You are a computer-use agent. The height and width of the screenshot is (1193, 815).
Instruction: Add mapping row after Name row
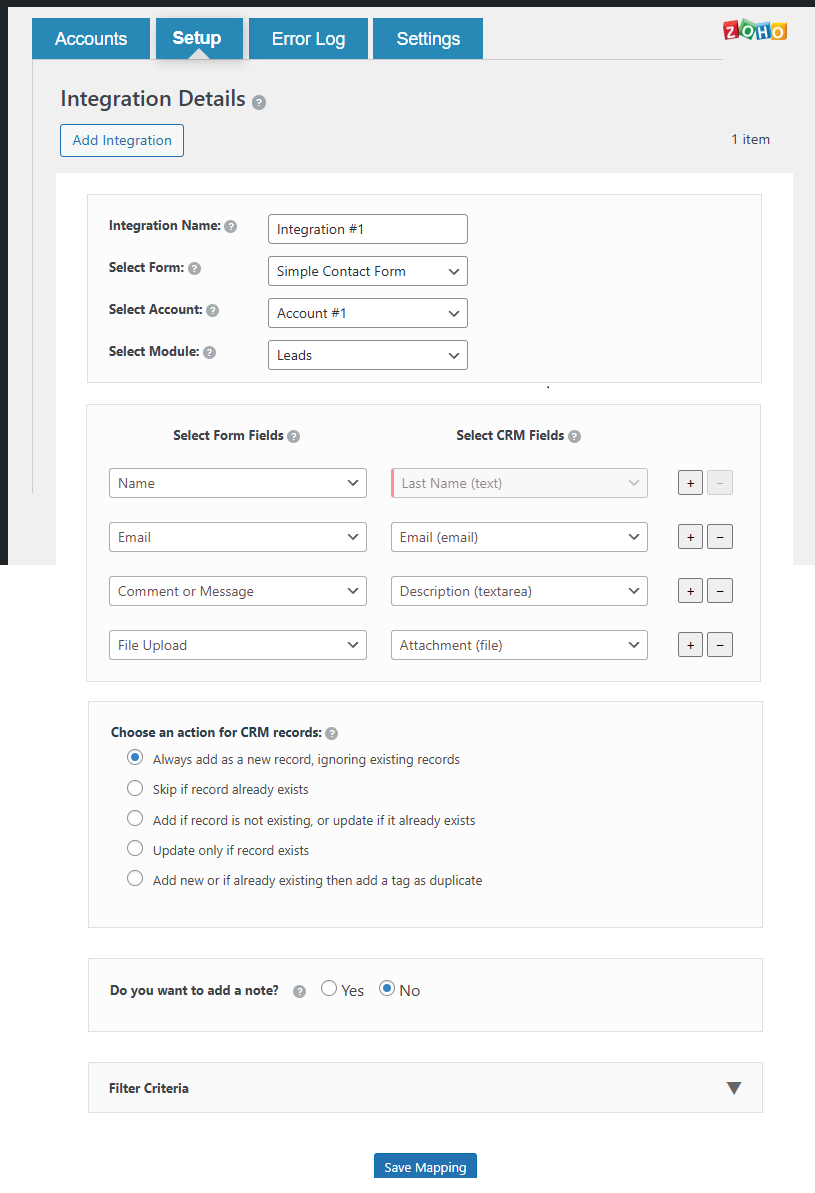coord(690,483)
